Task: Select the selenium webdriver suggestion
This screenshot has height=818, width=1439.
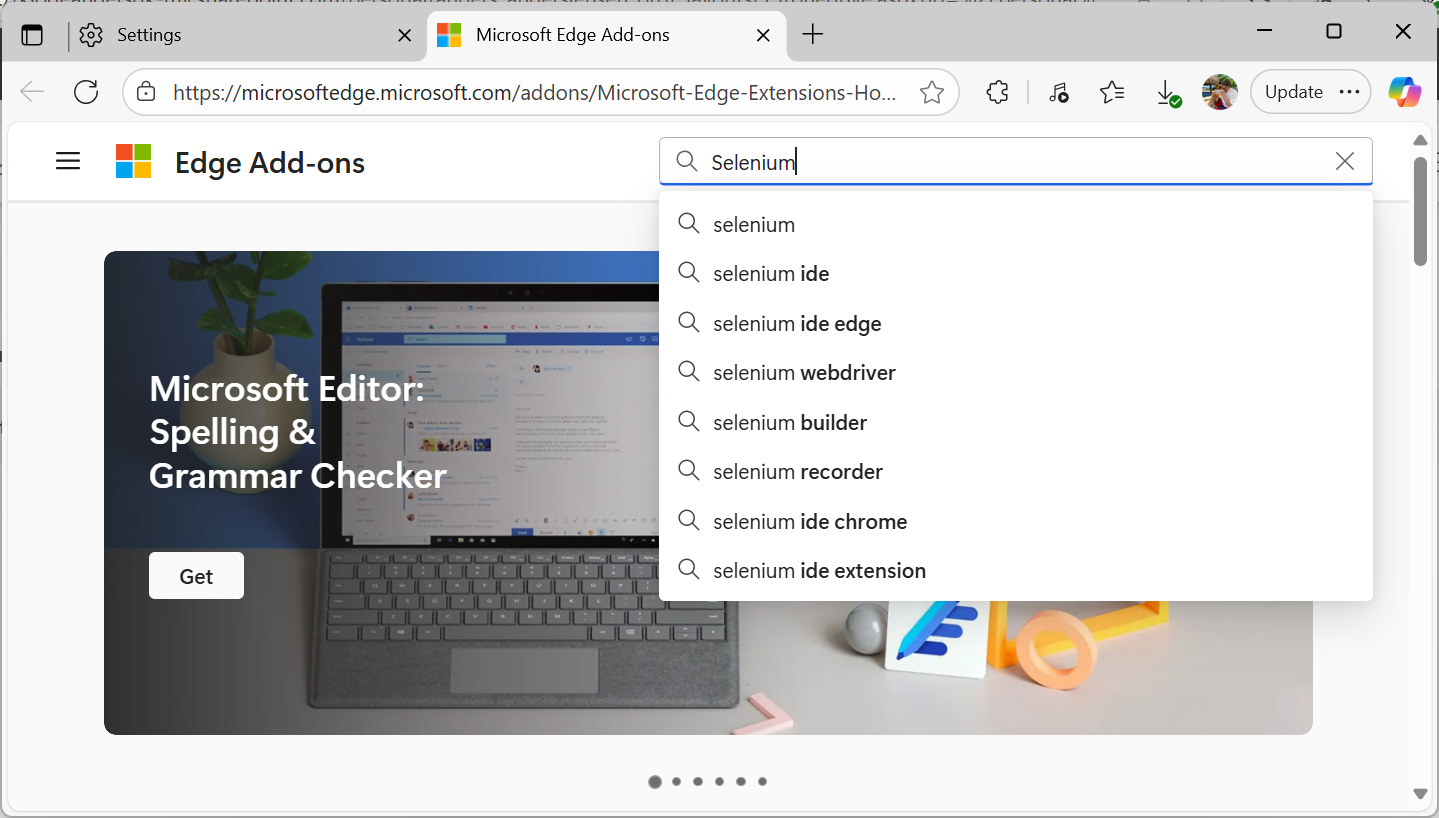Action: (803, 372)
